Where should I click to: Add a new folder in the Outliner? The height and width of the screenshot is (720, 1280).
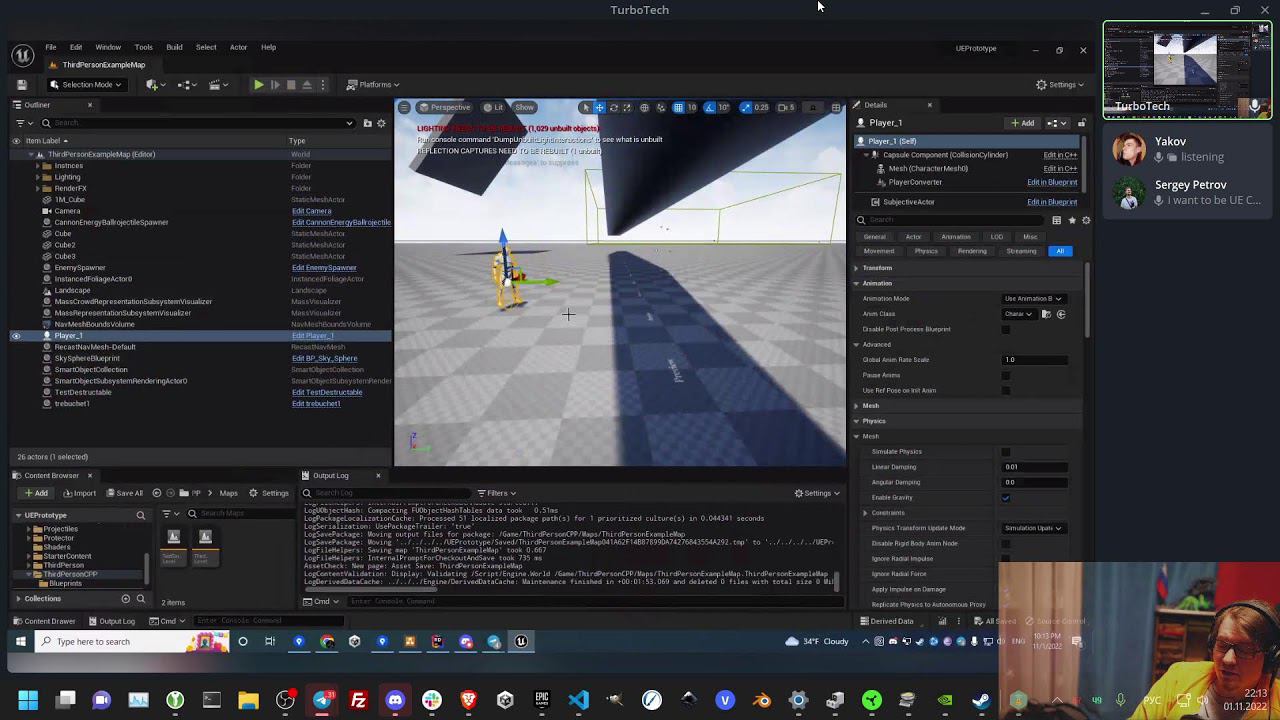(x=367, y=123)
